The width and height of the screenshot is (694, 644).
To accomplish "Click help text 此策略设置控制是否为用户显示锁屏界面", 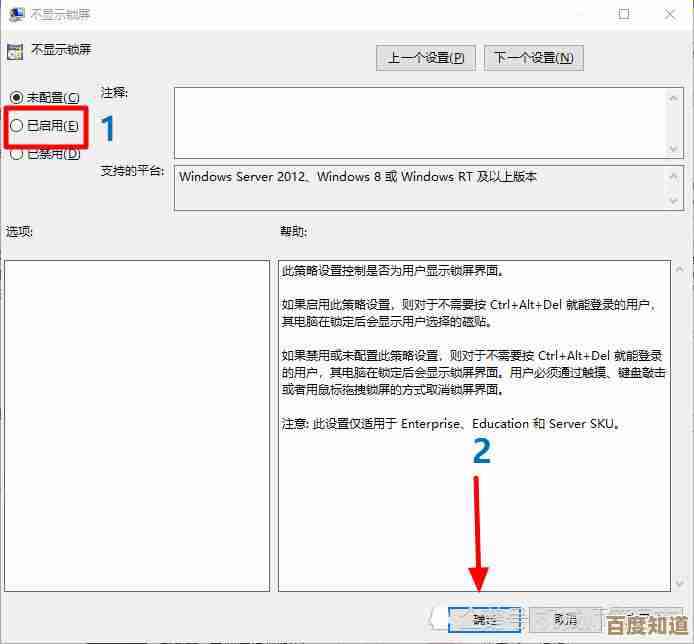I will tap(393, 270).
